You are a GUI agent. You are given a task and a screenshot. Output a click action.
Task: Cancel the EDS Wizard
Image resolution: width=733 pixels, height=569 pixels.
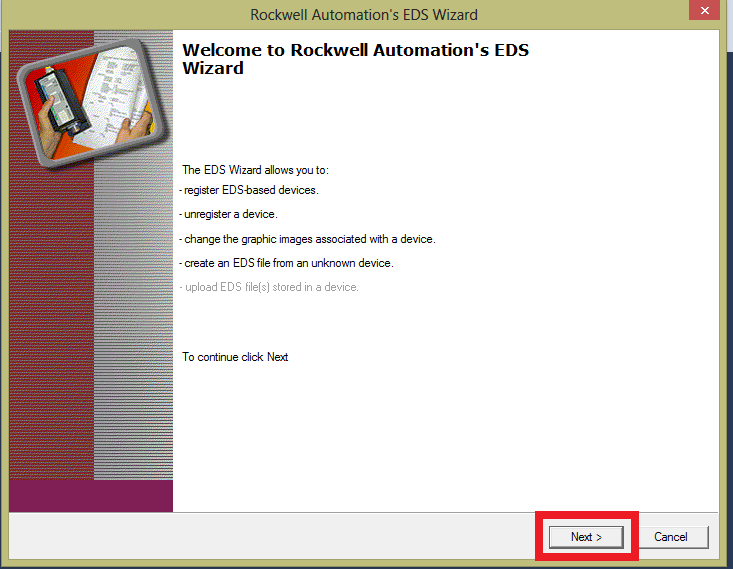coord(671,537)
